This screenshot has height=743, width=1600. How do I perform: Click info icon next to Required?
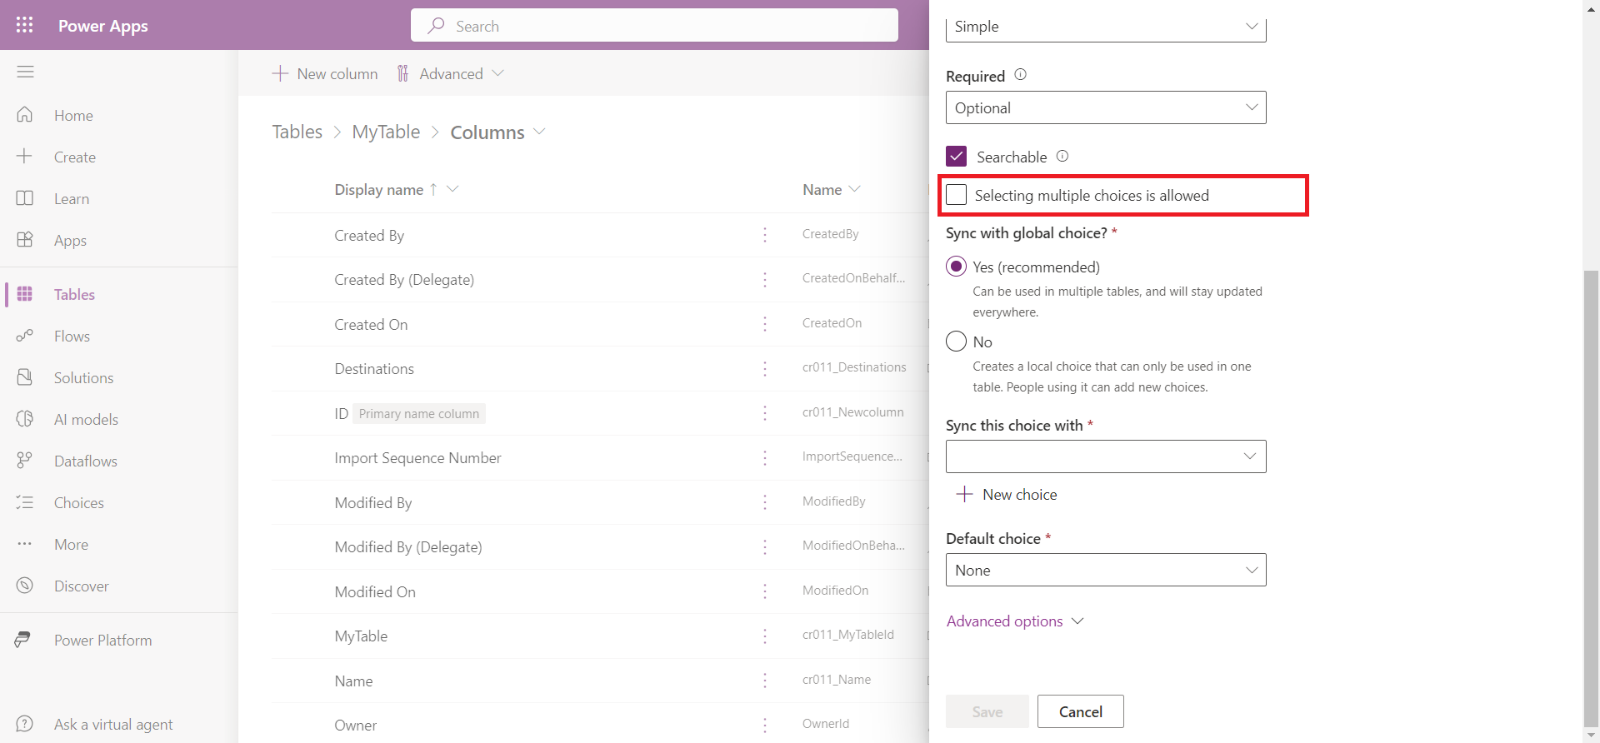click(1020, 75)
